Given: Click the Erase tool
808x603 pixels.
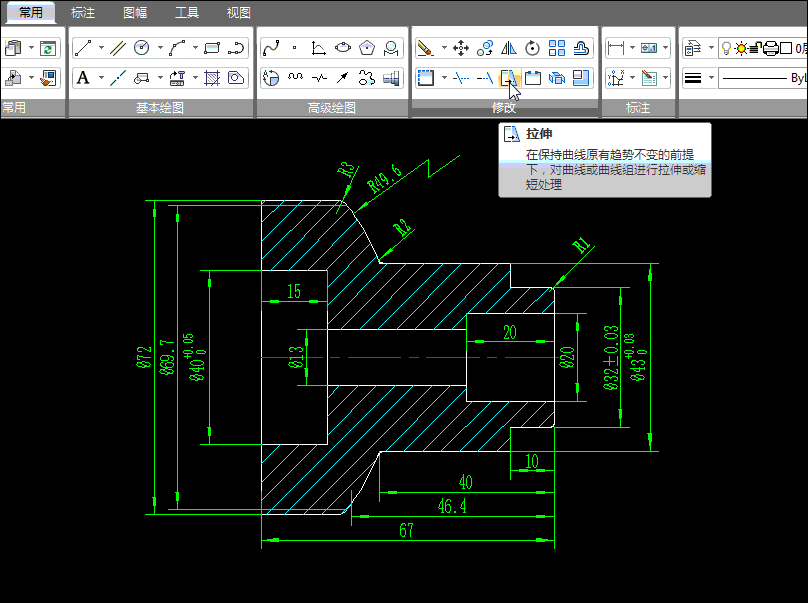Looking at the screenshot, I should (426, 48).
